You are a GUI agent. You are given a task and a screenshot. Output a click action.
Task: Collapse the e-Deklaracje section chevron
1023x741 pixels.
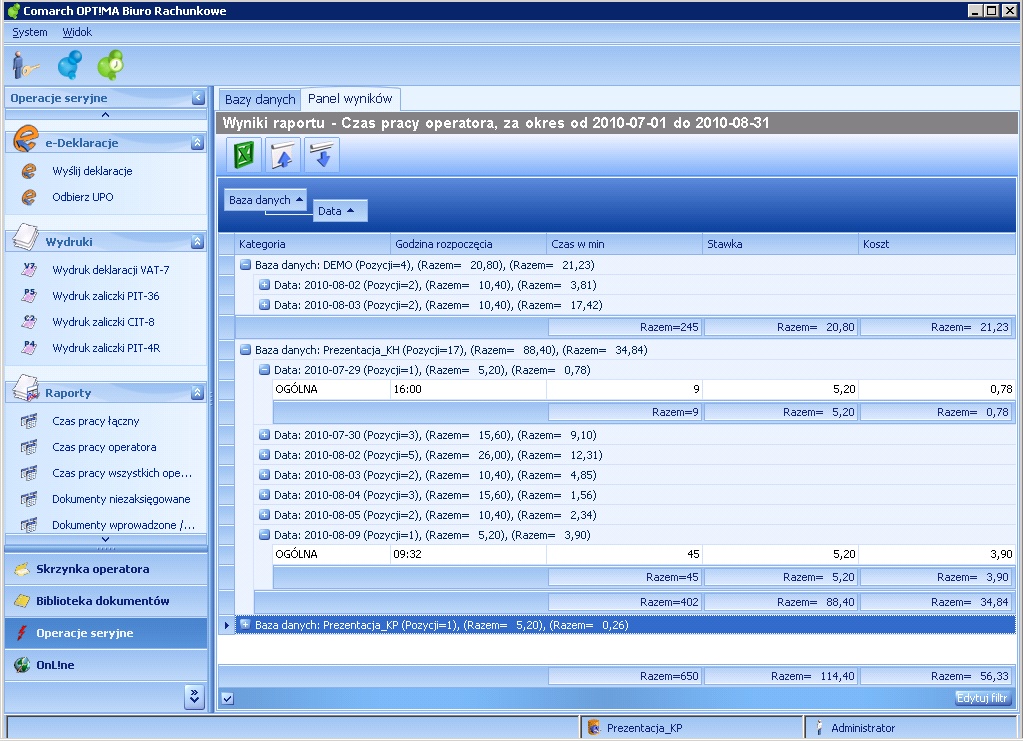(x=197, y=143)
